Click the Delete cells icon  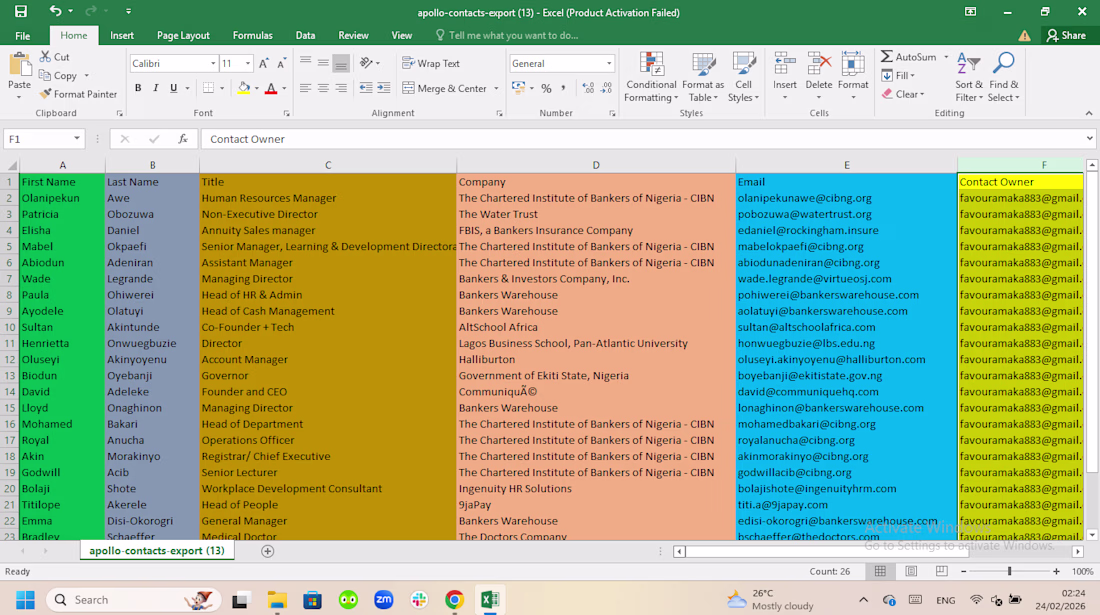819,65
